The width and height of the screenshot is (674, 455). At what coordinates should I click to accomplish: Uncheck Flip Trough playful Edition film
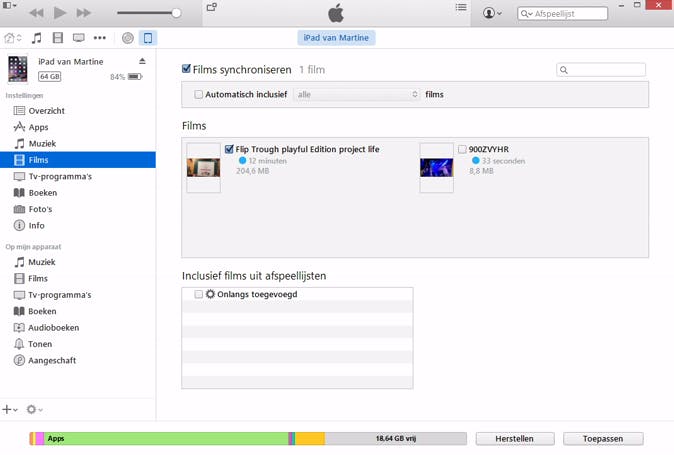click(229, 149)
